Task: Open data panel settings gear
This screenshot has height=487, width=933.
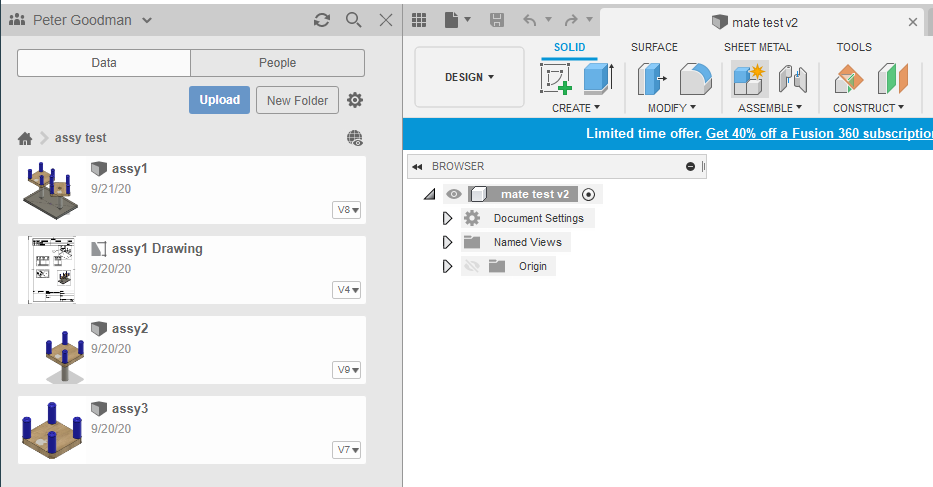Action: pos(355,100)
